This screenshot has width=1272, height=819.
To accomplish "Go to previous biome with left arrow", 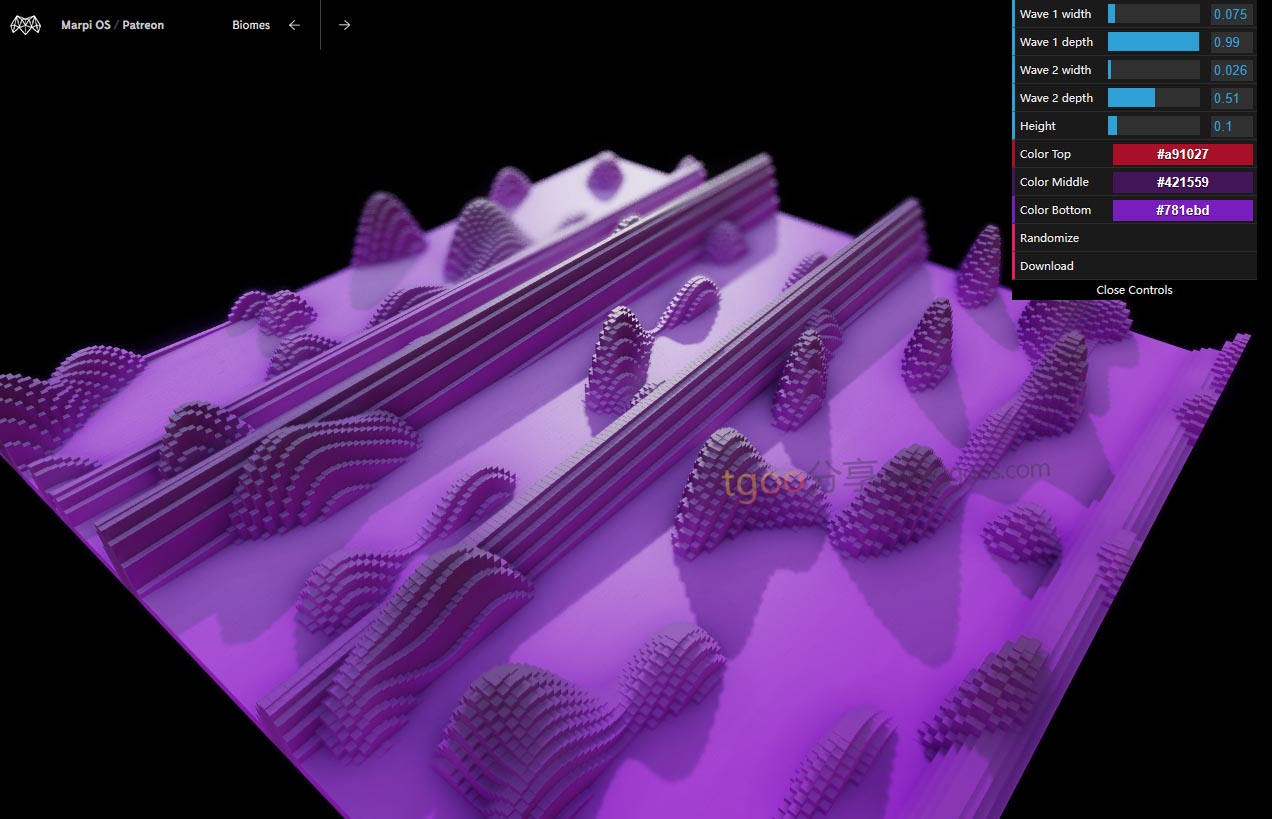I will 294,25.
